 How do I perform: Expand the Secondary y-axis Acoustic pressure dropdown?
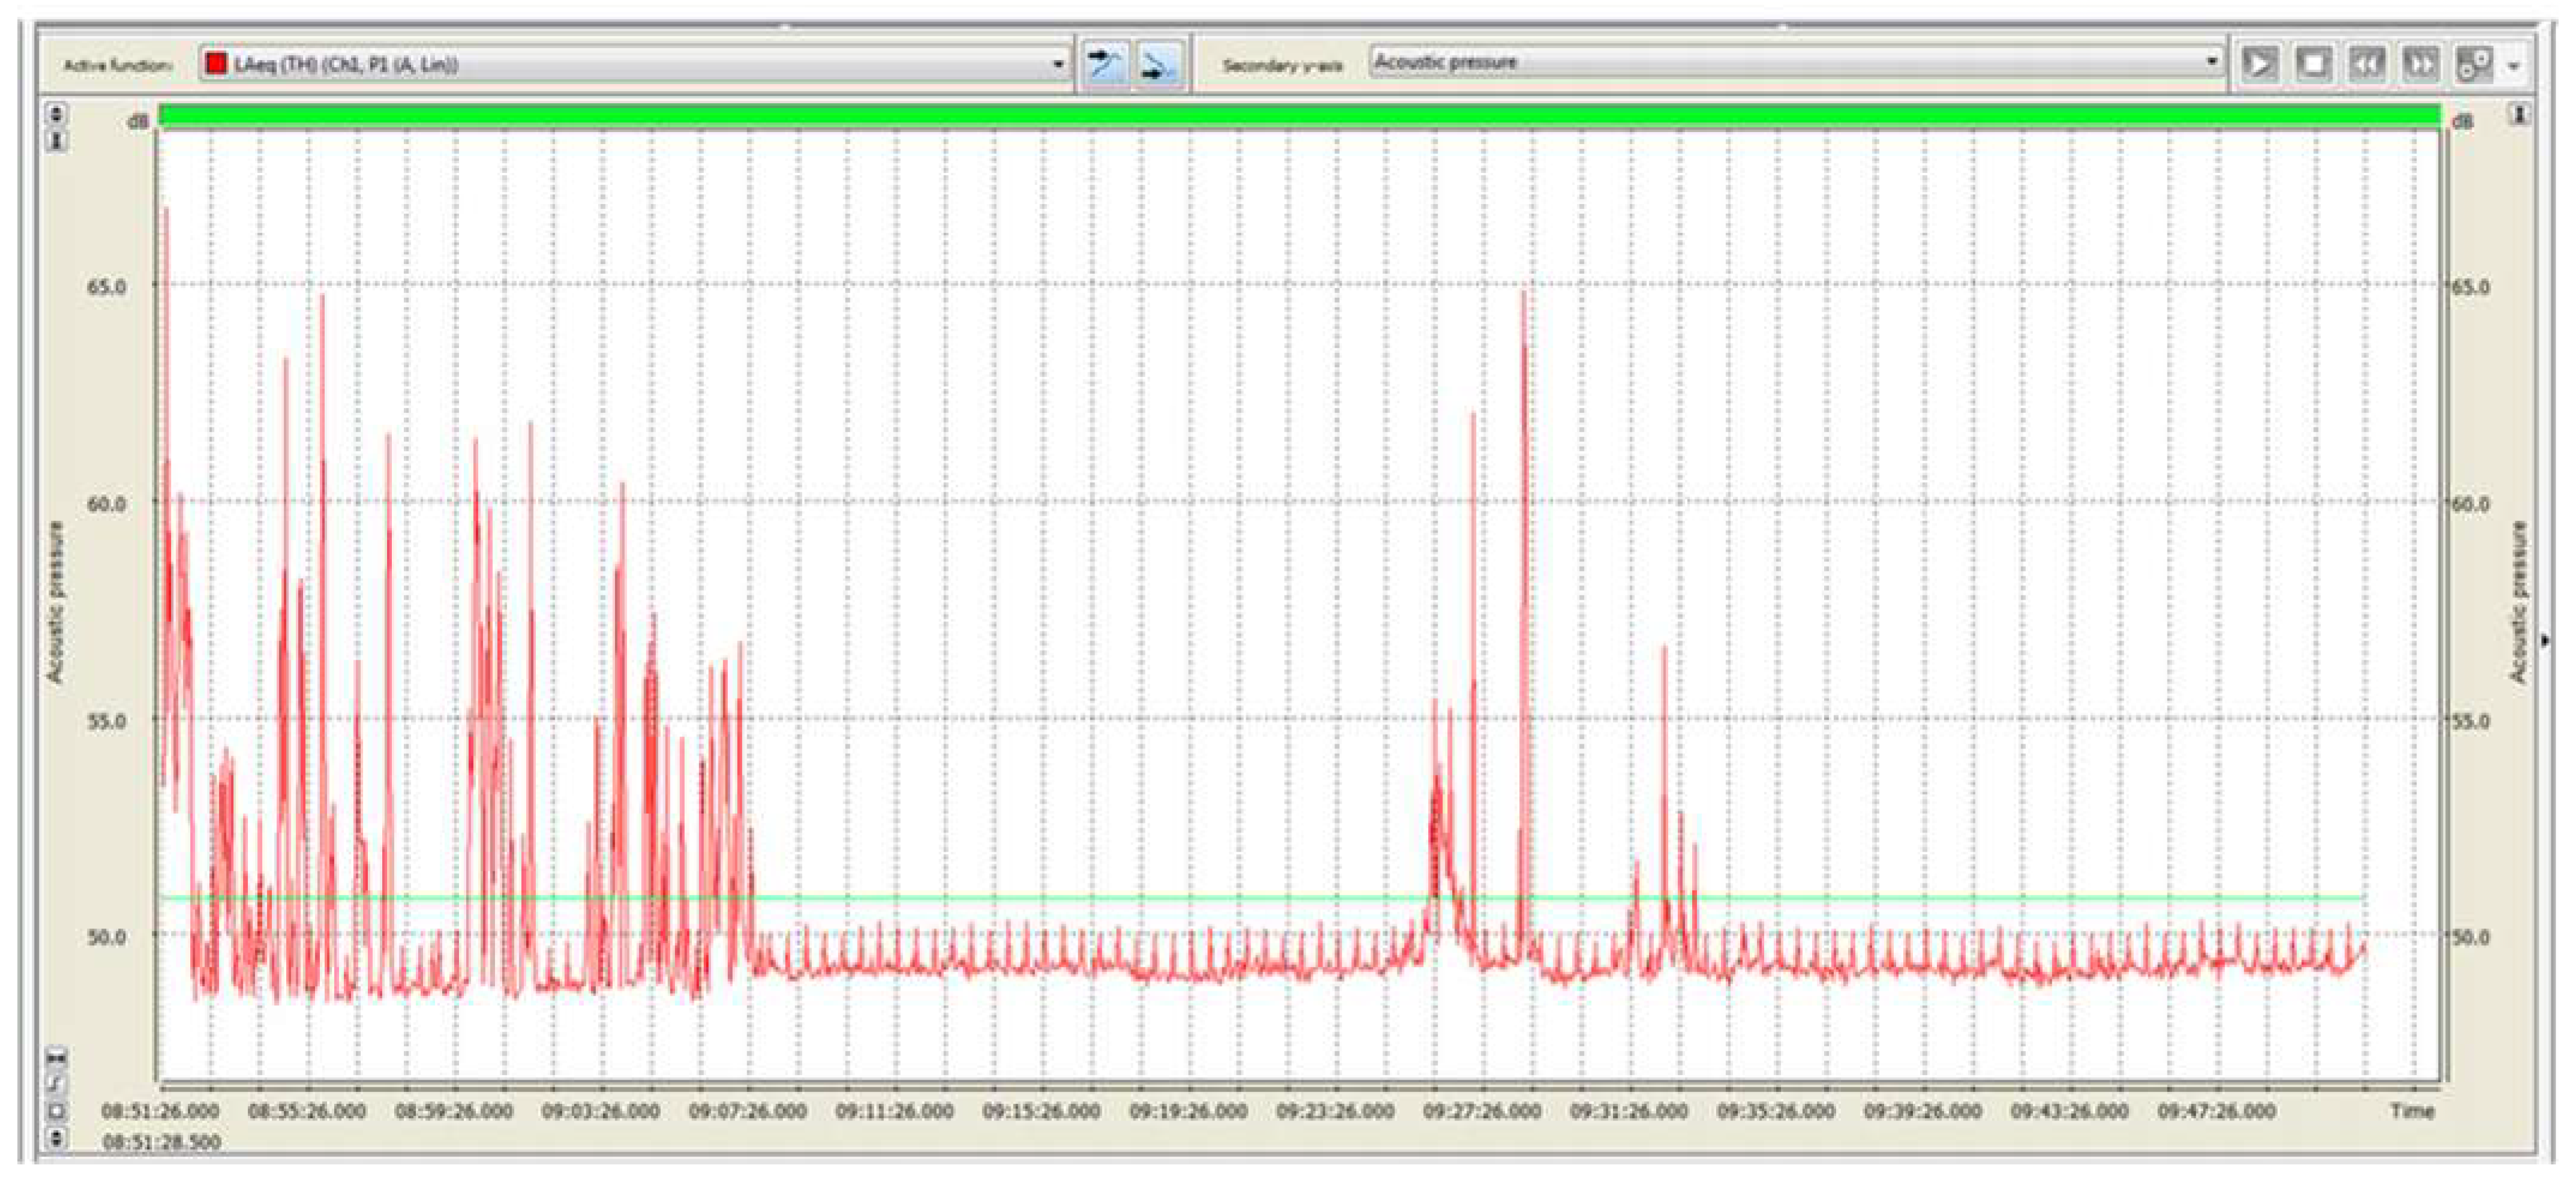click(x=2212, y=62)
